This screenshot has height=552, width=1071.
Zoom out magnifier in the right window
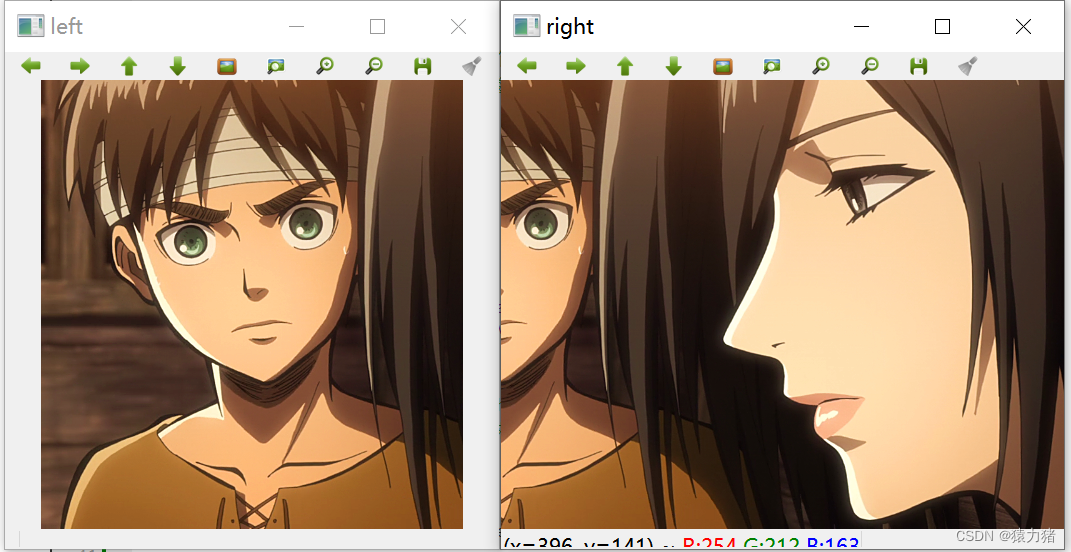pos(870,66)
